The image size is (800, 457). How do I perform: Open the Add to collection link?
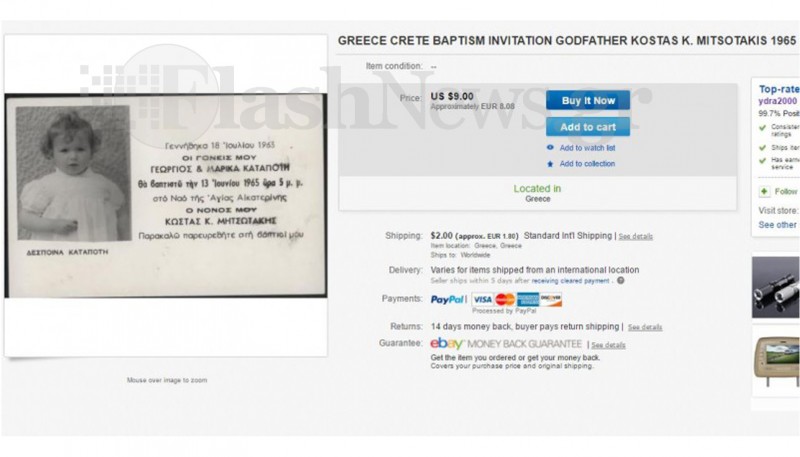(x=587, y=164)
